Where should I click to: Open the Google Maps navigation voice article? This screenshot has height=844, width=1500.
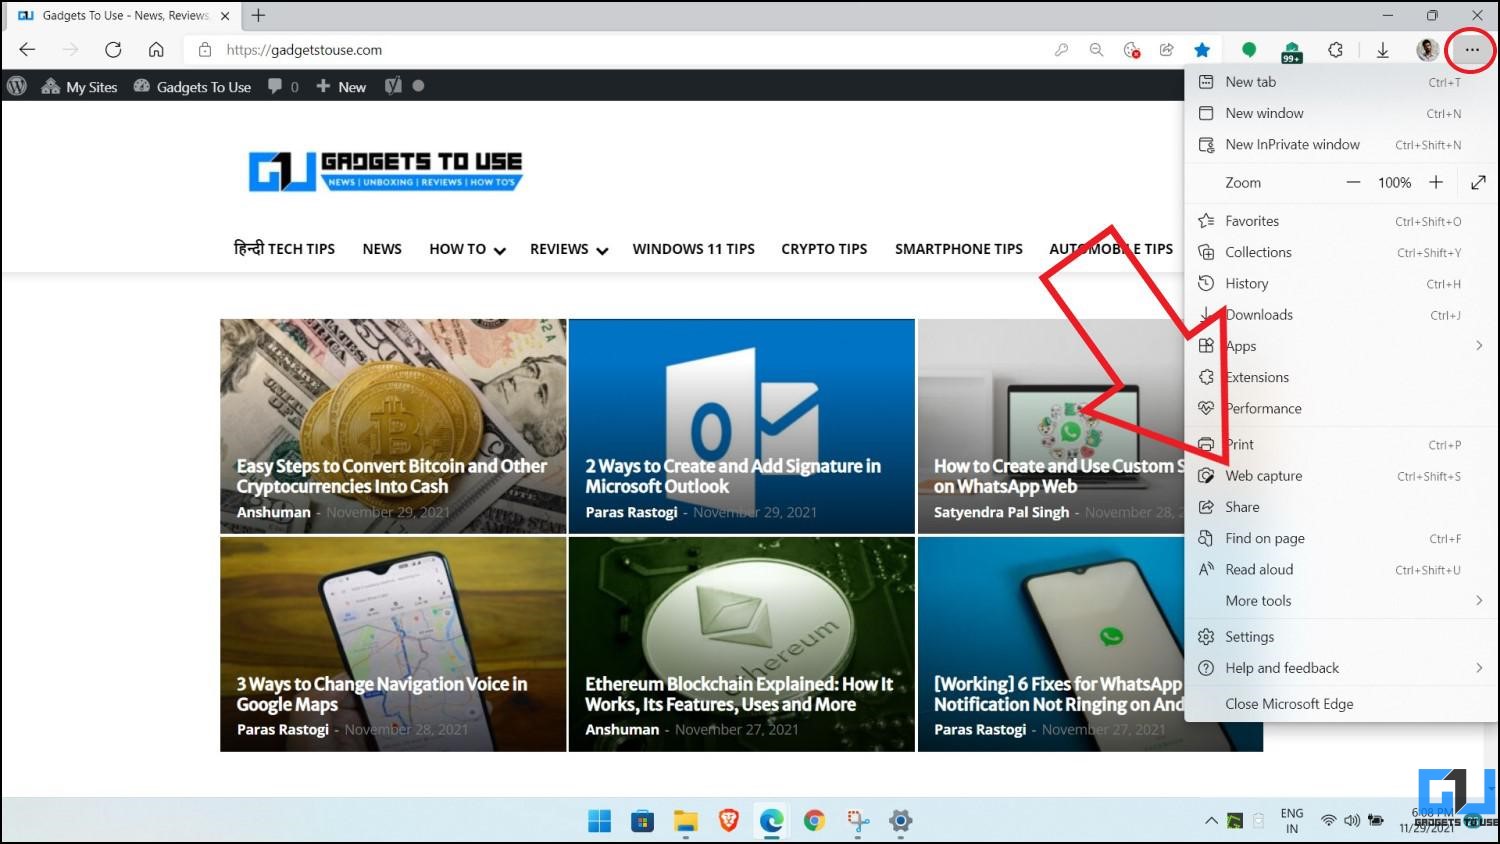tap(393, 644)
